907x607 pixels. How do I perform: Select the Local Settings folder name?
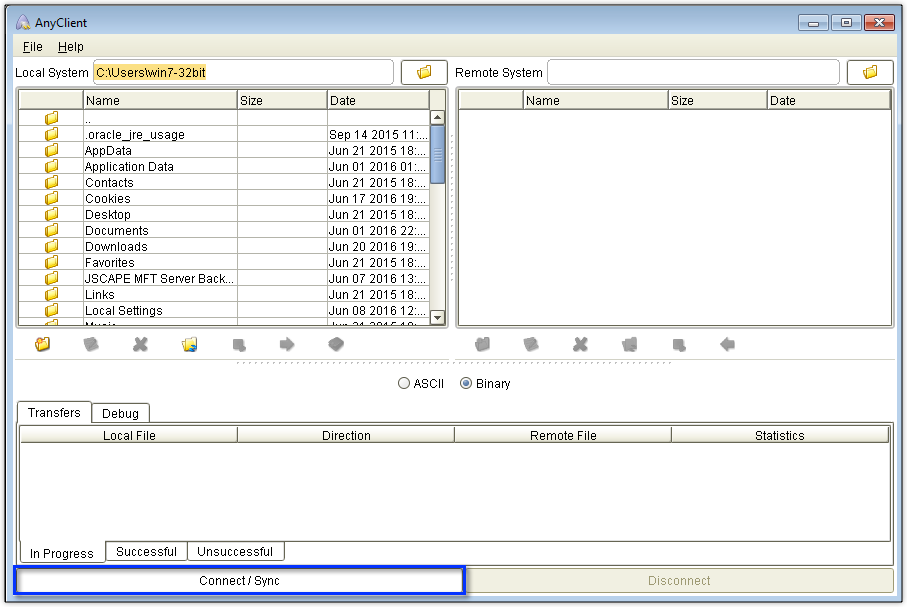pyautogui.click(x=124, y=310)
